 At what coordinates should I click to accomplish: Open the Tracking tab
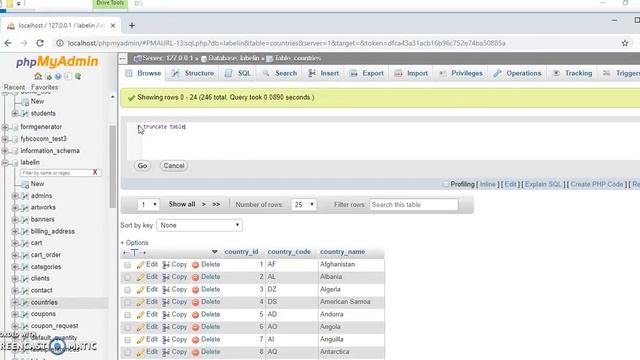(572, 73)
